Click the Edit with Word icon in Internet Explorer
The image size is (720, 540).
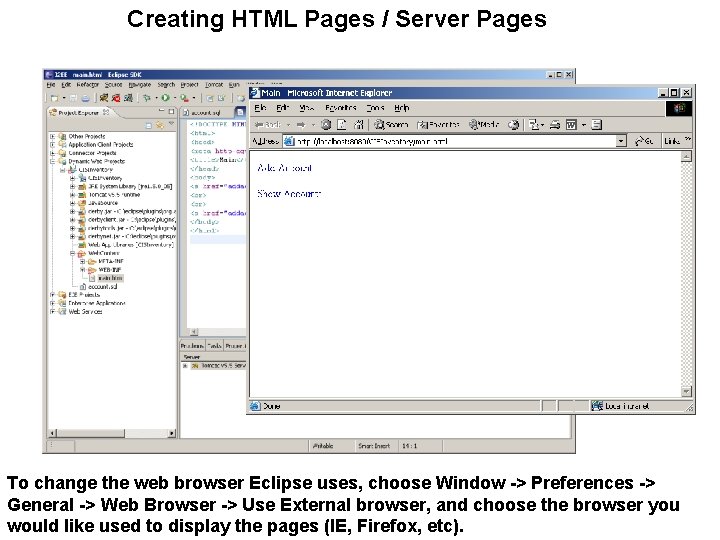pyautogui.click(x=571, y=124)
